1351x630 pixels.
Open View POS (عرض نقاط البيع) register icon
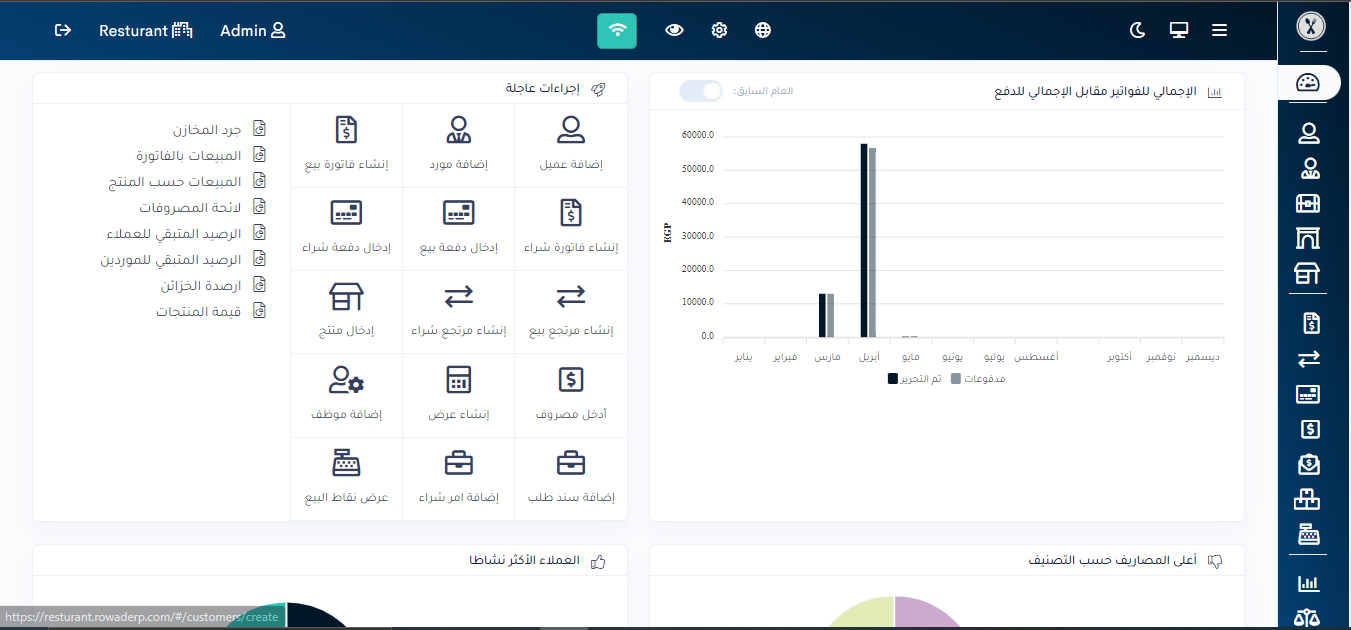point(345,463)
